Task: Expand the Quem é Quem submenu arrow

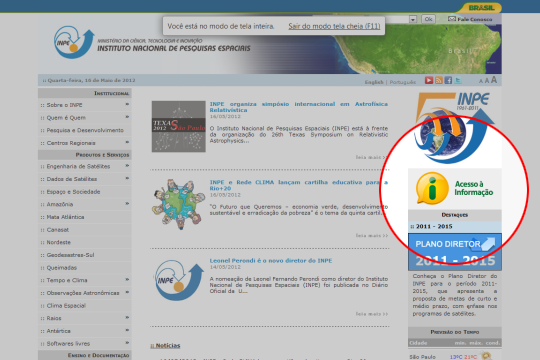Action: [127, 117]
